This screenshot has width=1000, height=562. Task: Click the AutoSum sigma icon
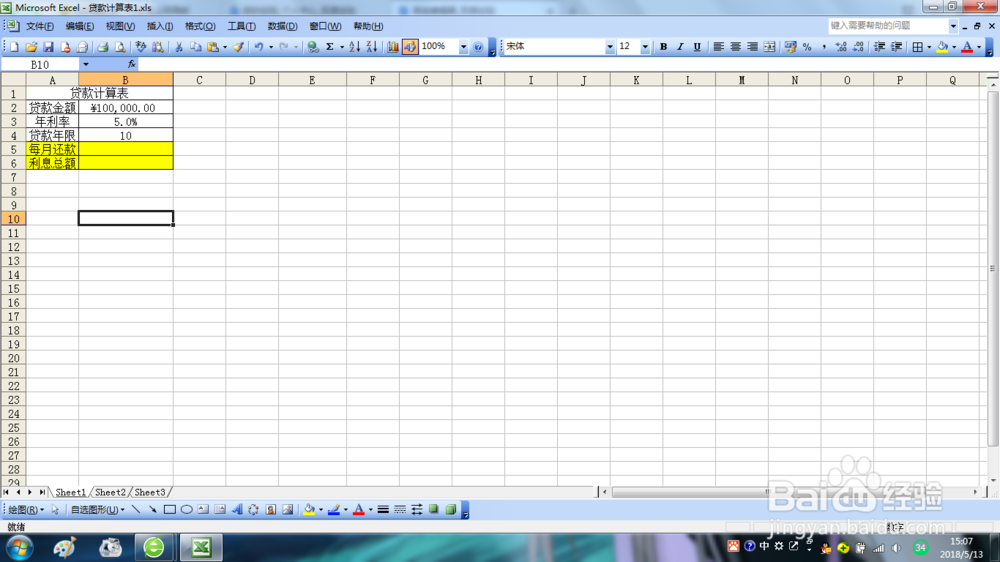pos(330,47)
